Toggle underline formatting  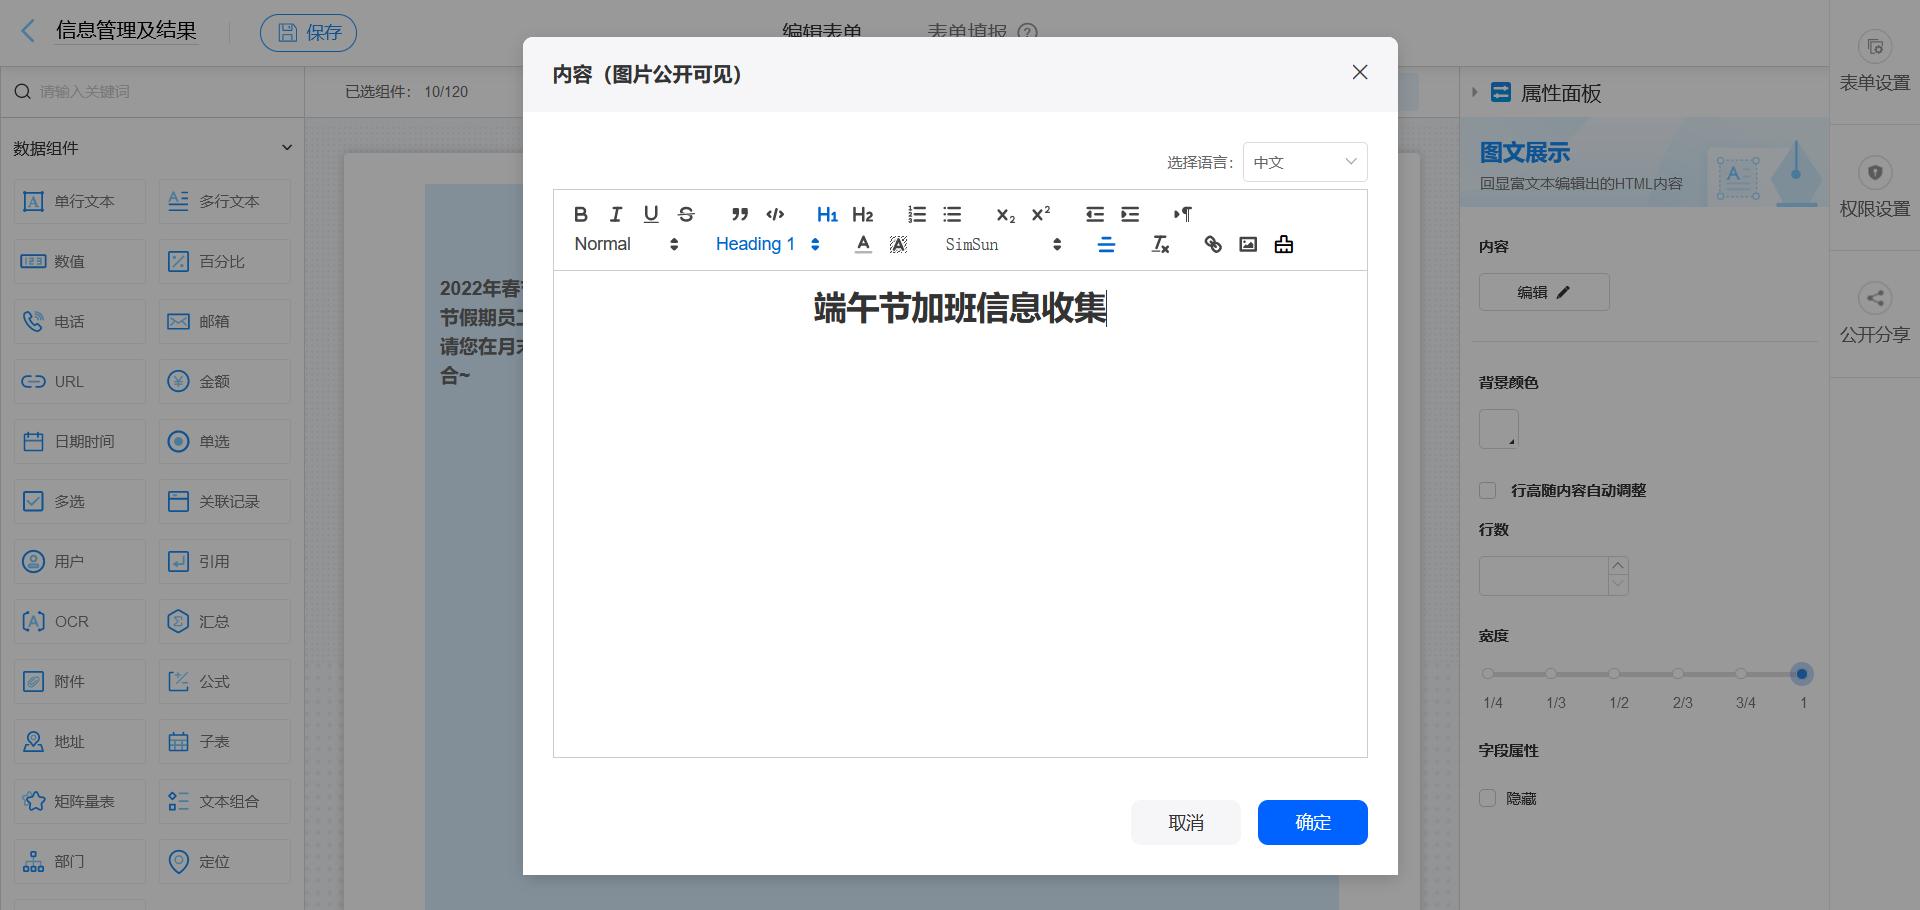(x=650, y=214)
